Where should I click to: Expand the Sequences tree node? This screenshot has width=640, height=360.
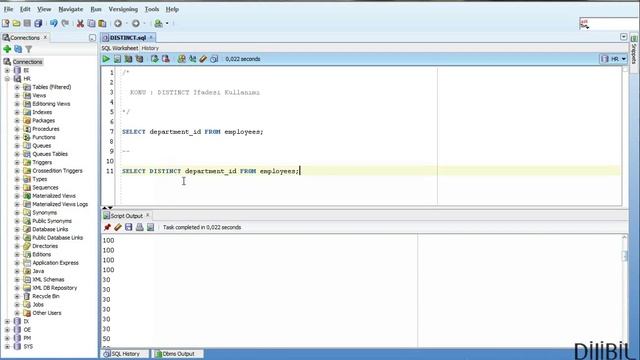17,187
